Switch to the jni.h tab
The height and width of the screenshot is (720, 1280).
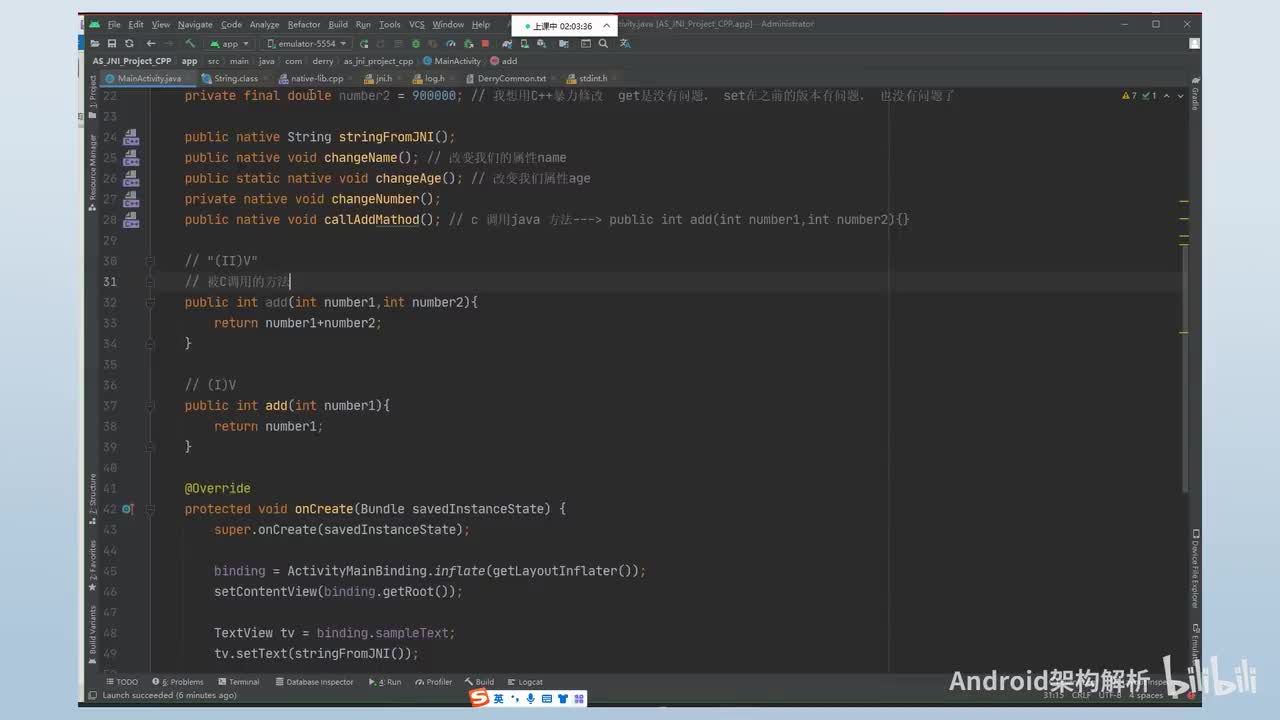coord(383,78)
